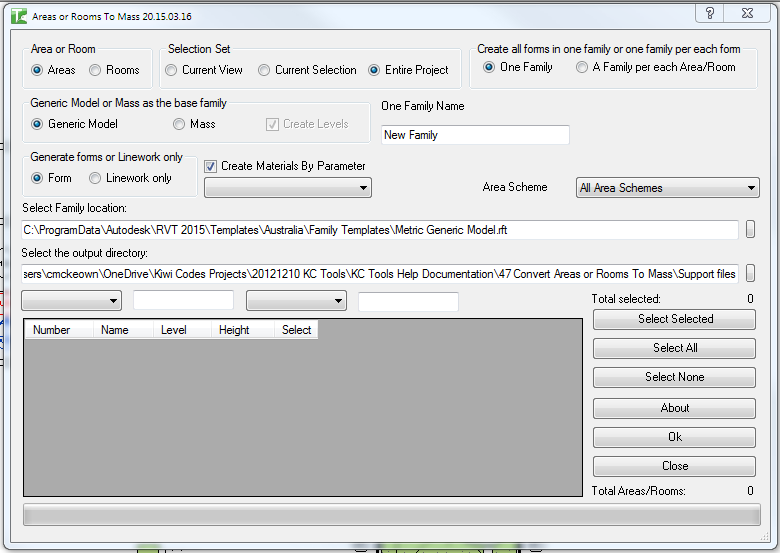Sort by the Number column header
The width and height of the screenshot is (780, 553).
(52, 330)
